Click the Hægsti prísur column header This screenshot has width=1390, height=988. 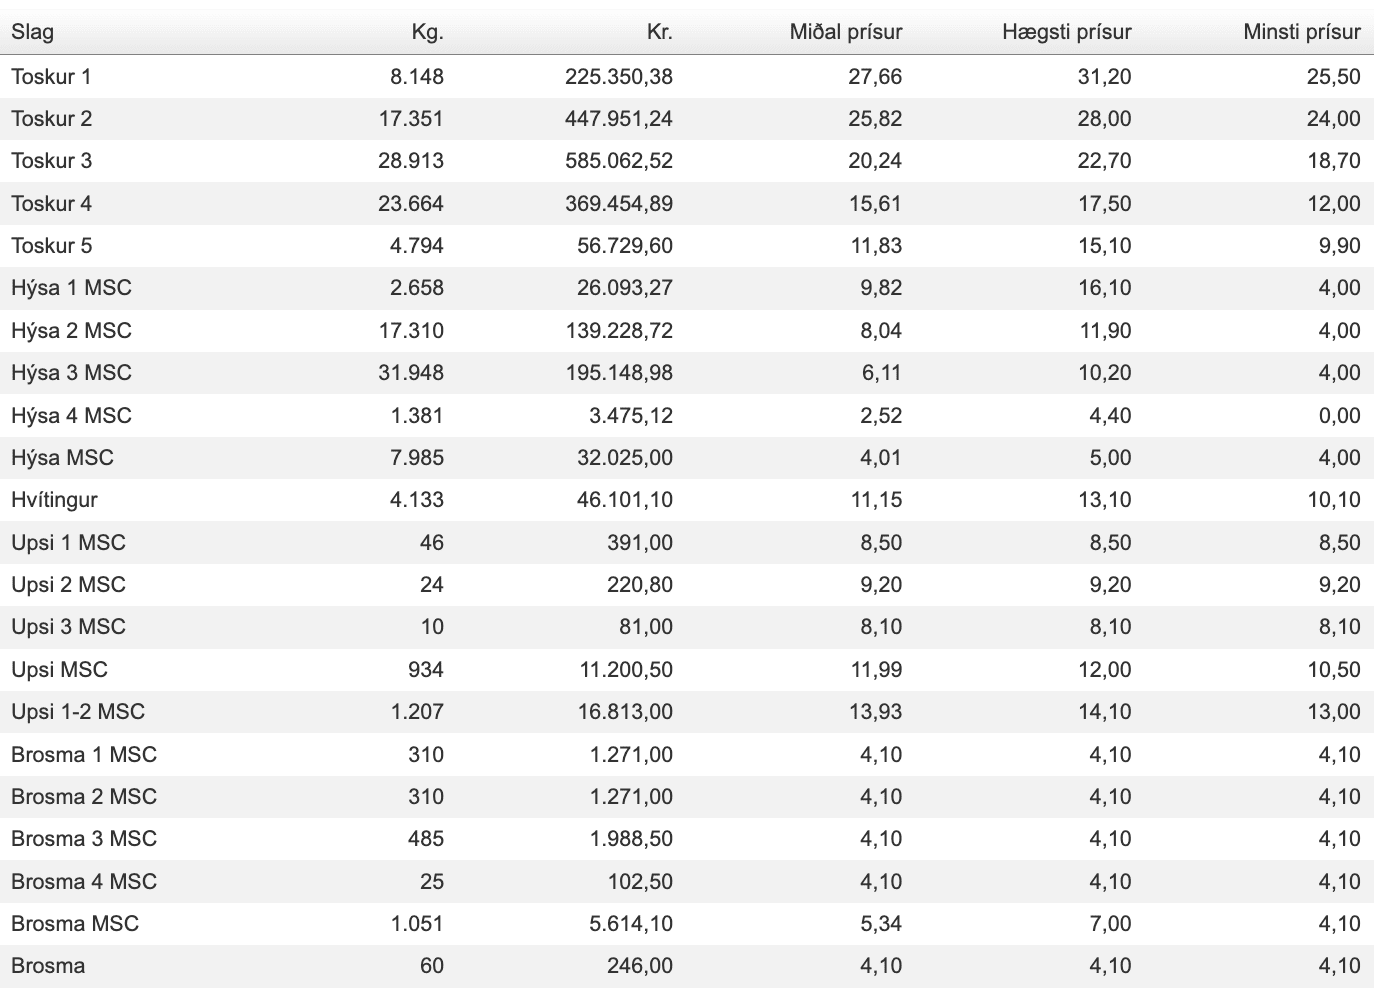[1066, 32]
